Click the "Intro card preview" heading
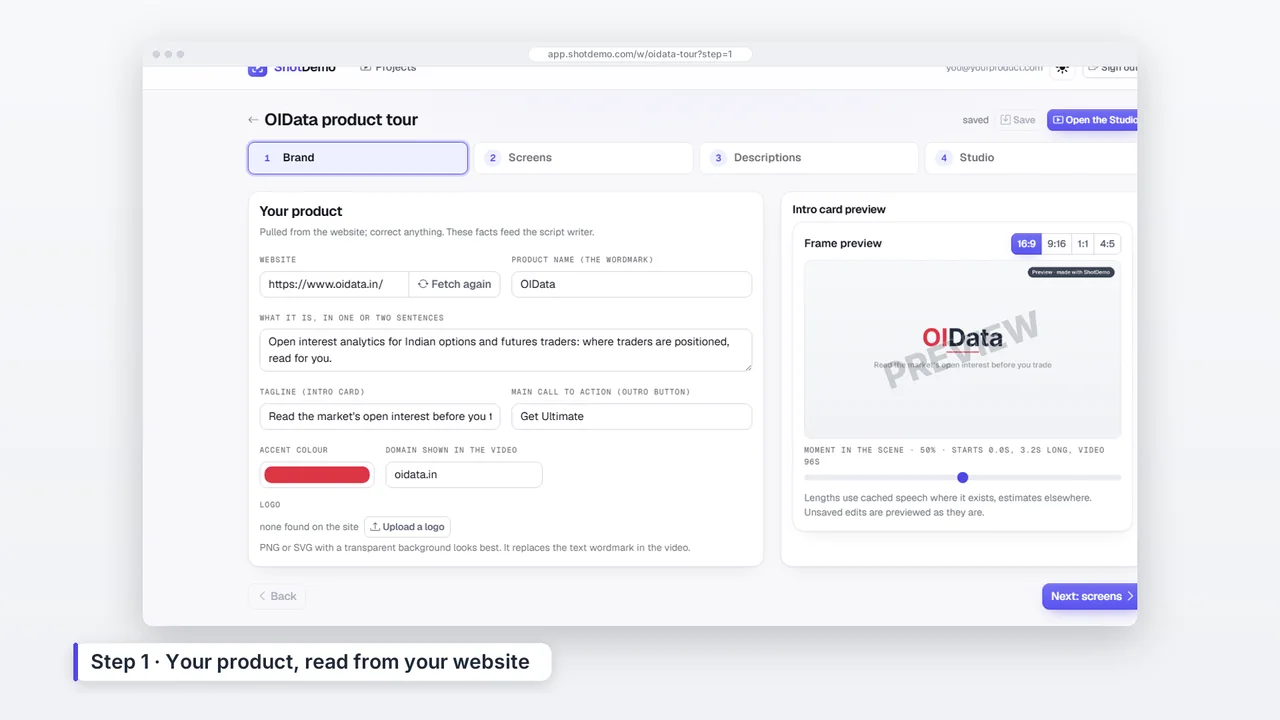The image size is (1280, 720). (x=839, y=210)
